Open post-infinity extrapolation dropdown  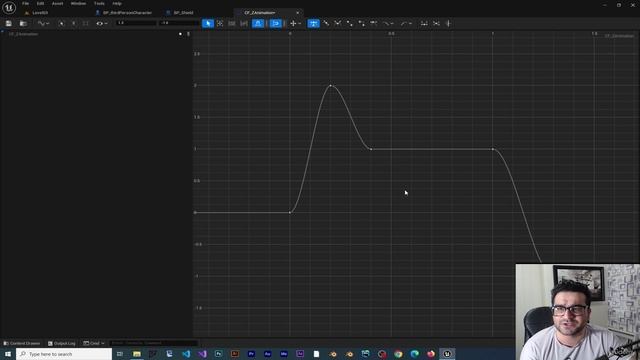click(x=406, y=24)
